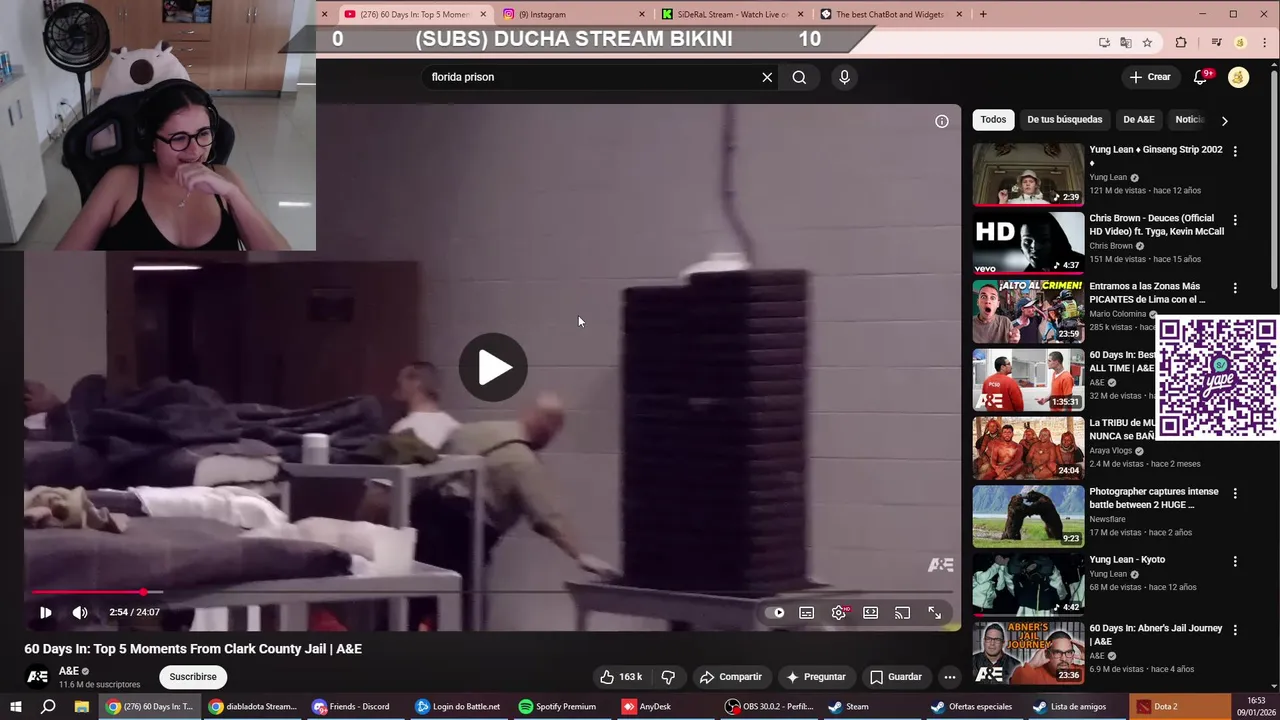The image size is (1280, 720).
Task: Click the Preguntar button
Action: [816, 677]
